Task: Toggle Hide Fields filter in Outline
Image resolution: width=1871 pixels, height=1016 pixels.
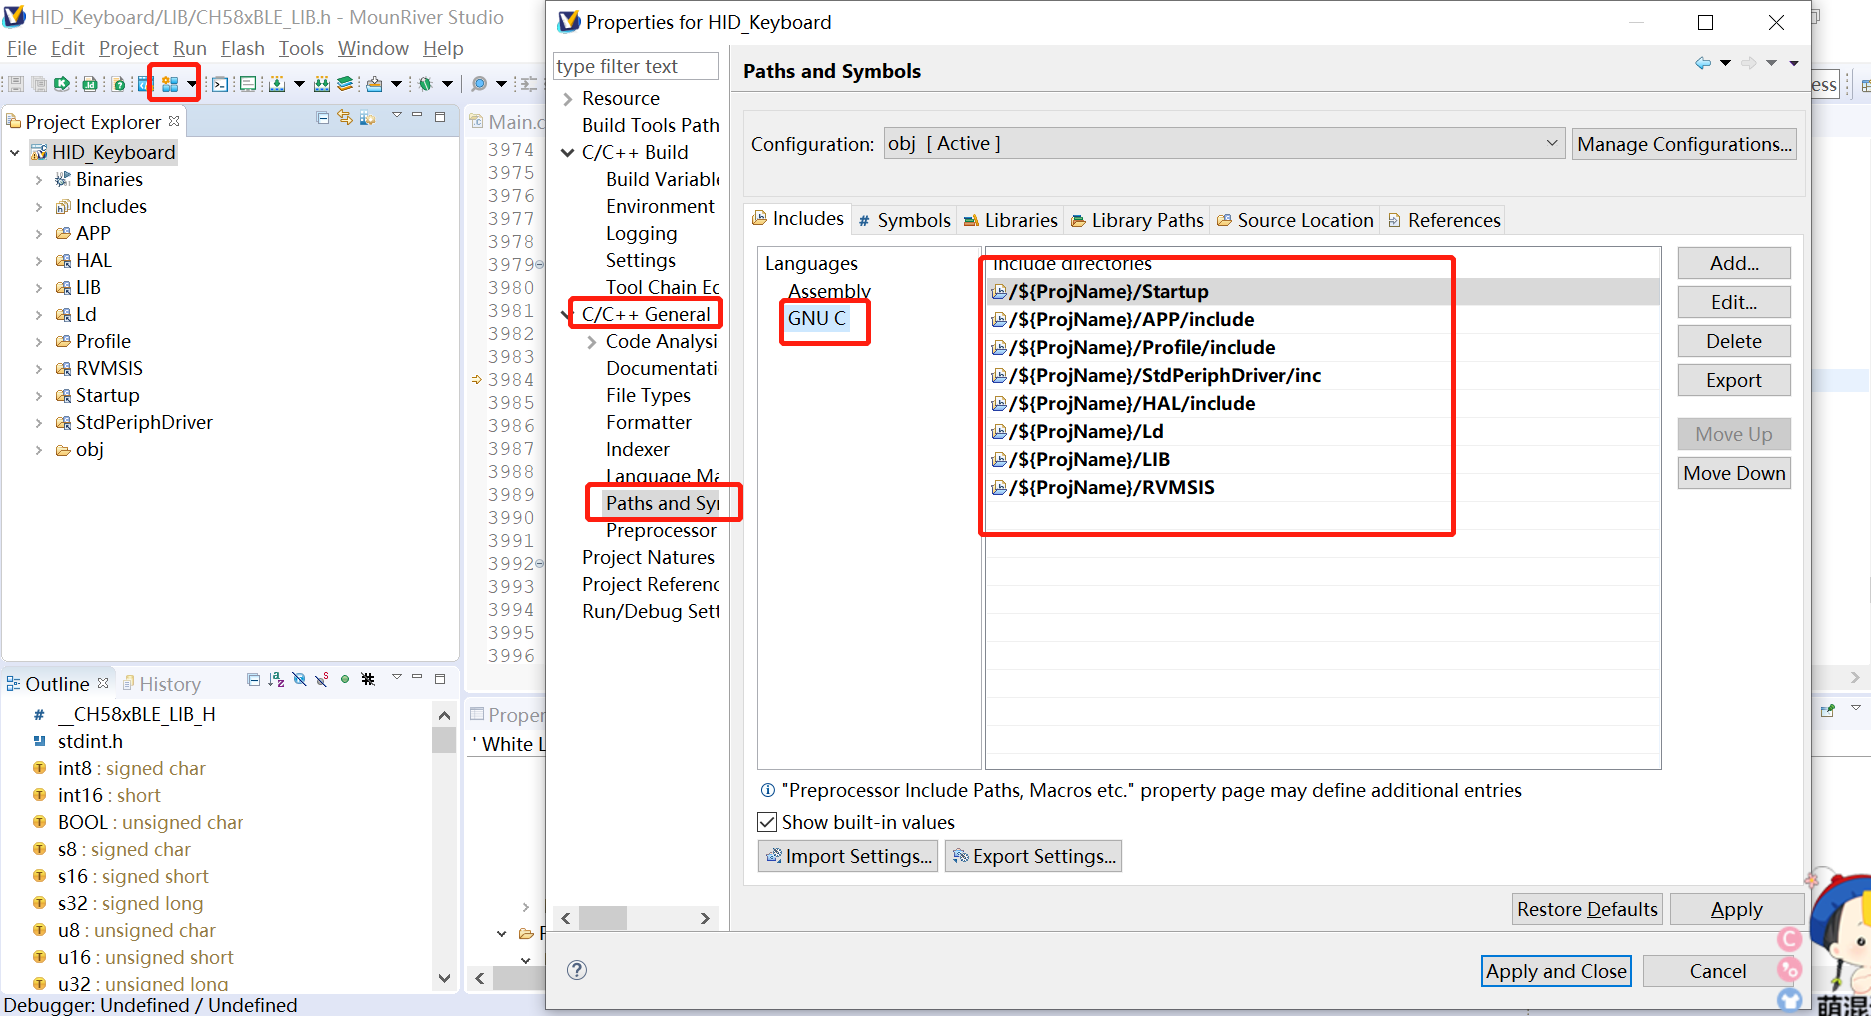Action: (299, 680)
